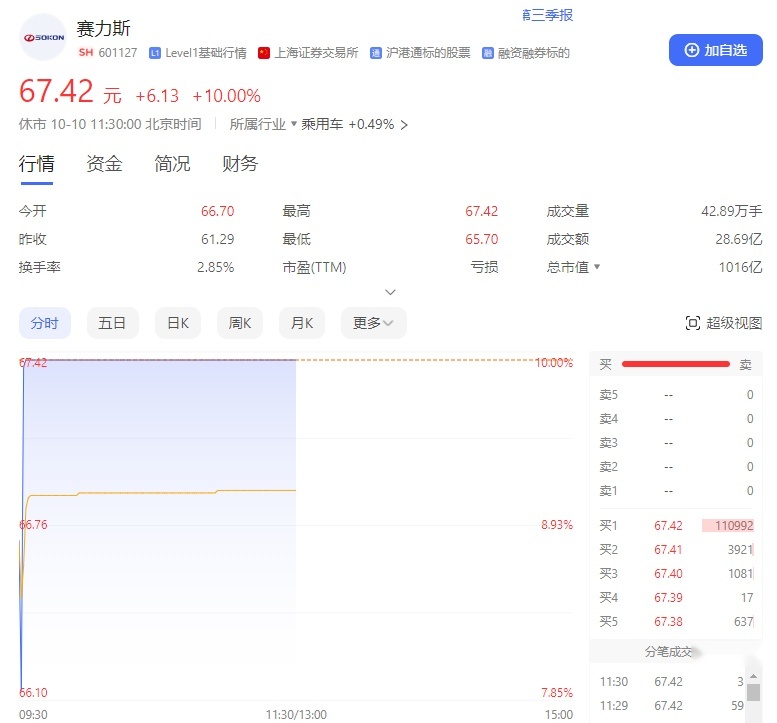777x723 pixels.
Task: Click the current price 67.42 元
Action: click(x=70, y=92)
